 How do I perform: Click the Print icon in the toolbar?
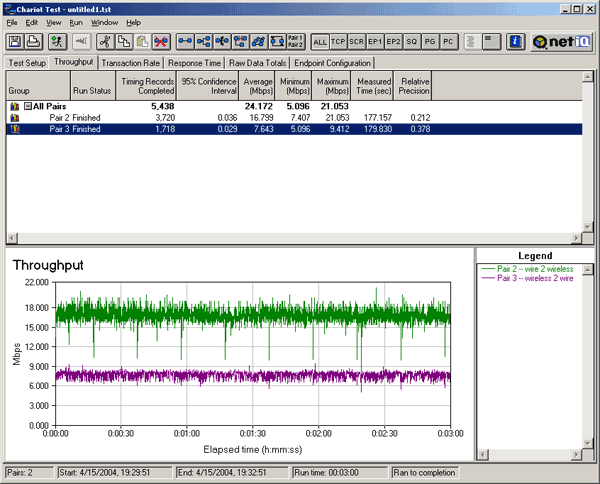coord(33,41)
